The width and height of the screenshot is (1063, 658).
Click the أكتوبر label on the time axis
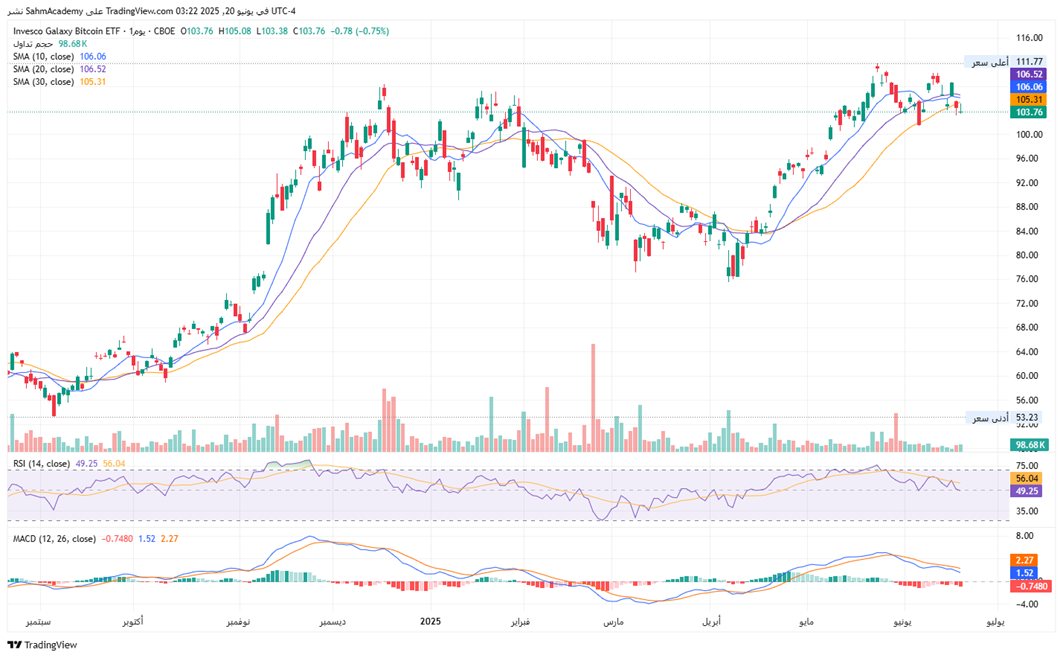(132, 621)
